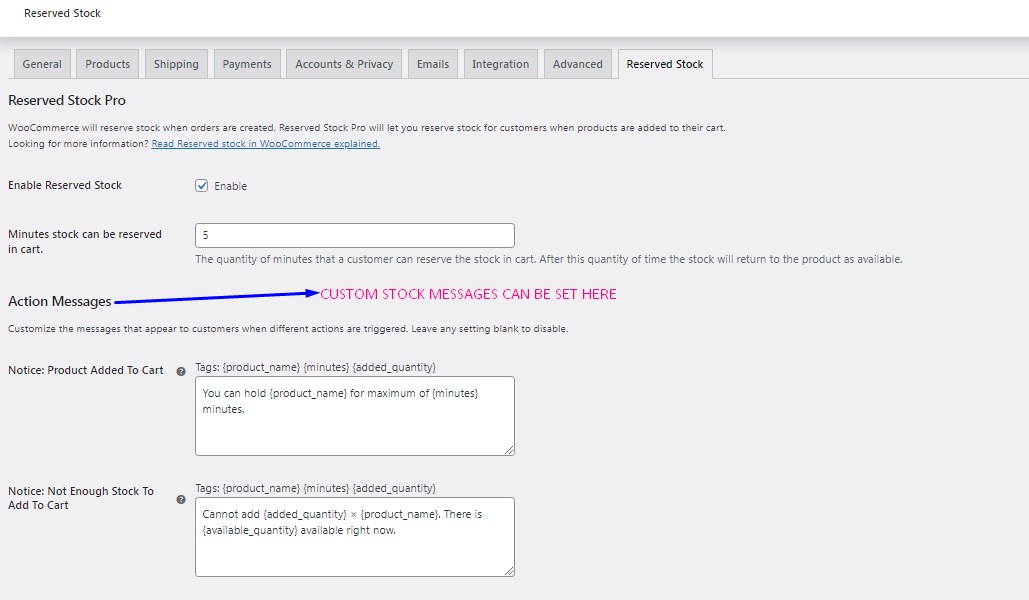Switch to the Payments tab
1029x600 pixels.
tap(246, 63)
